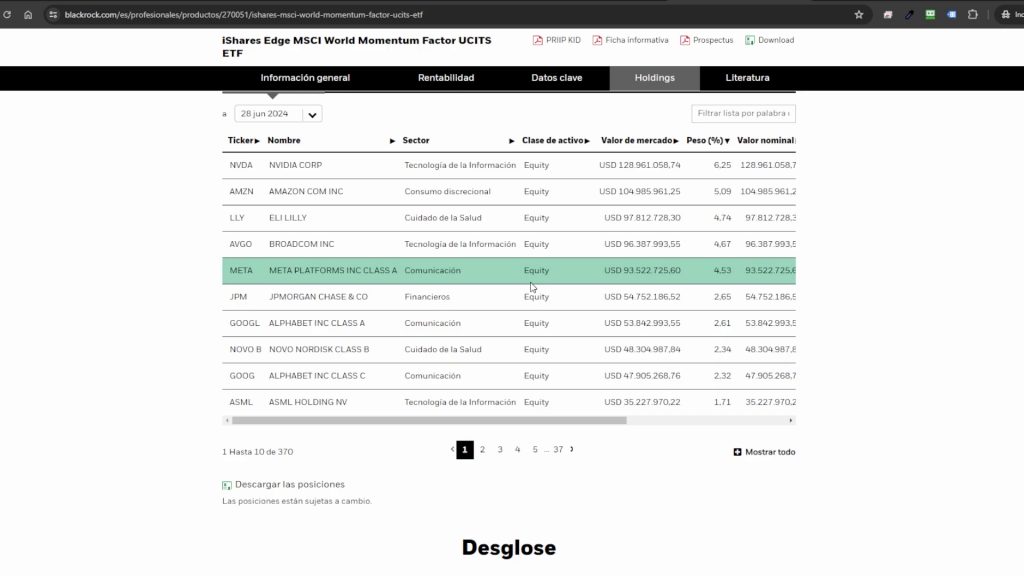Open the green robot face extension
Screen dimensions: 1024x576
[930, 14]
